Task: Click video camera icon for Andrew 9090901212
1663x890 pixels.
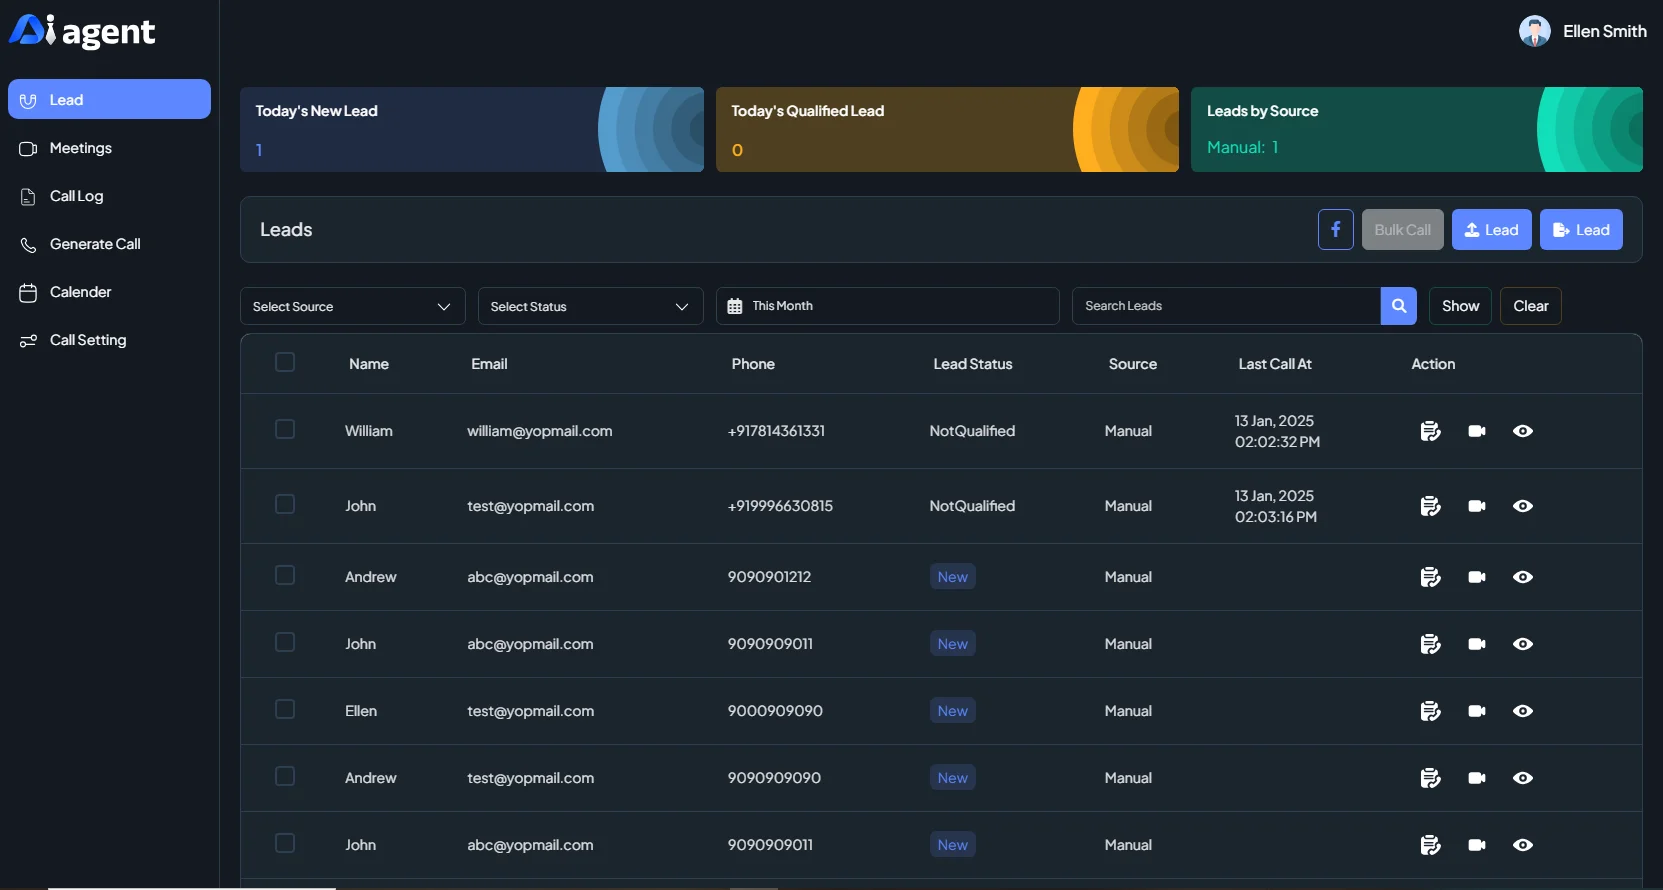Action: (1477, 577)
